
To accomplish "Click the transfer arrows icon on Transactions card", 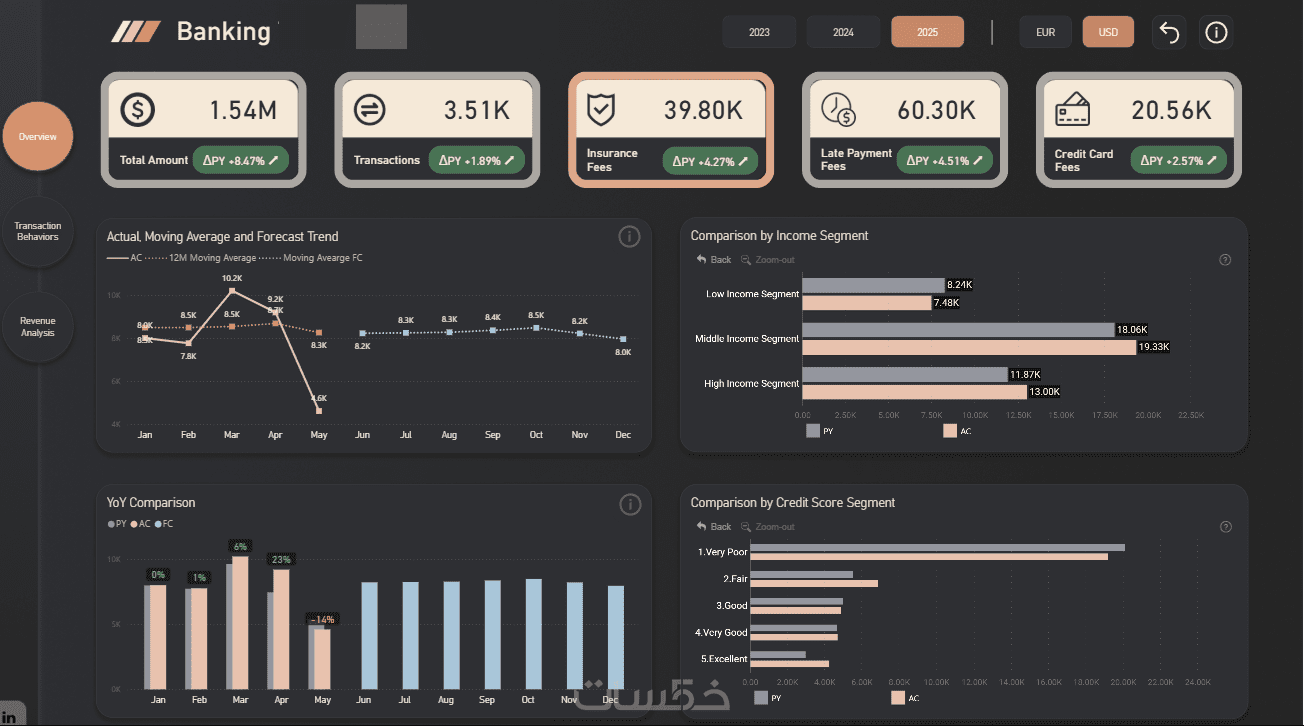I will pyautogui.click(x=370, y=109).
